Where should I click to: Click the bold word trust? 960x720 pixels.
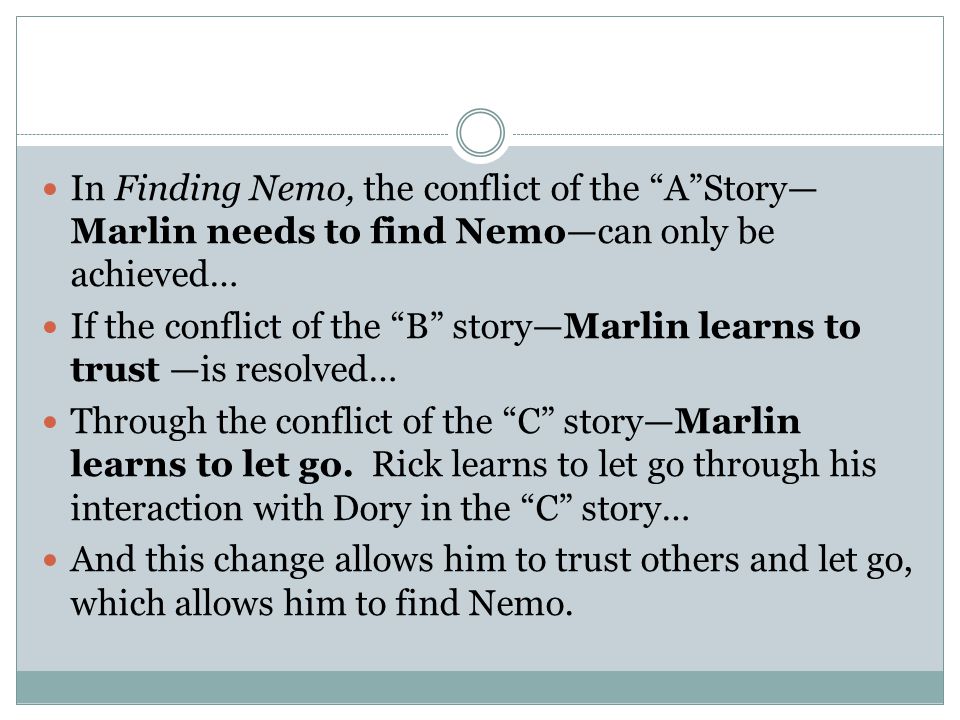(115, 370)
